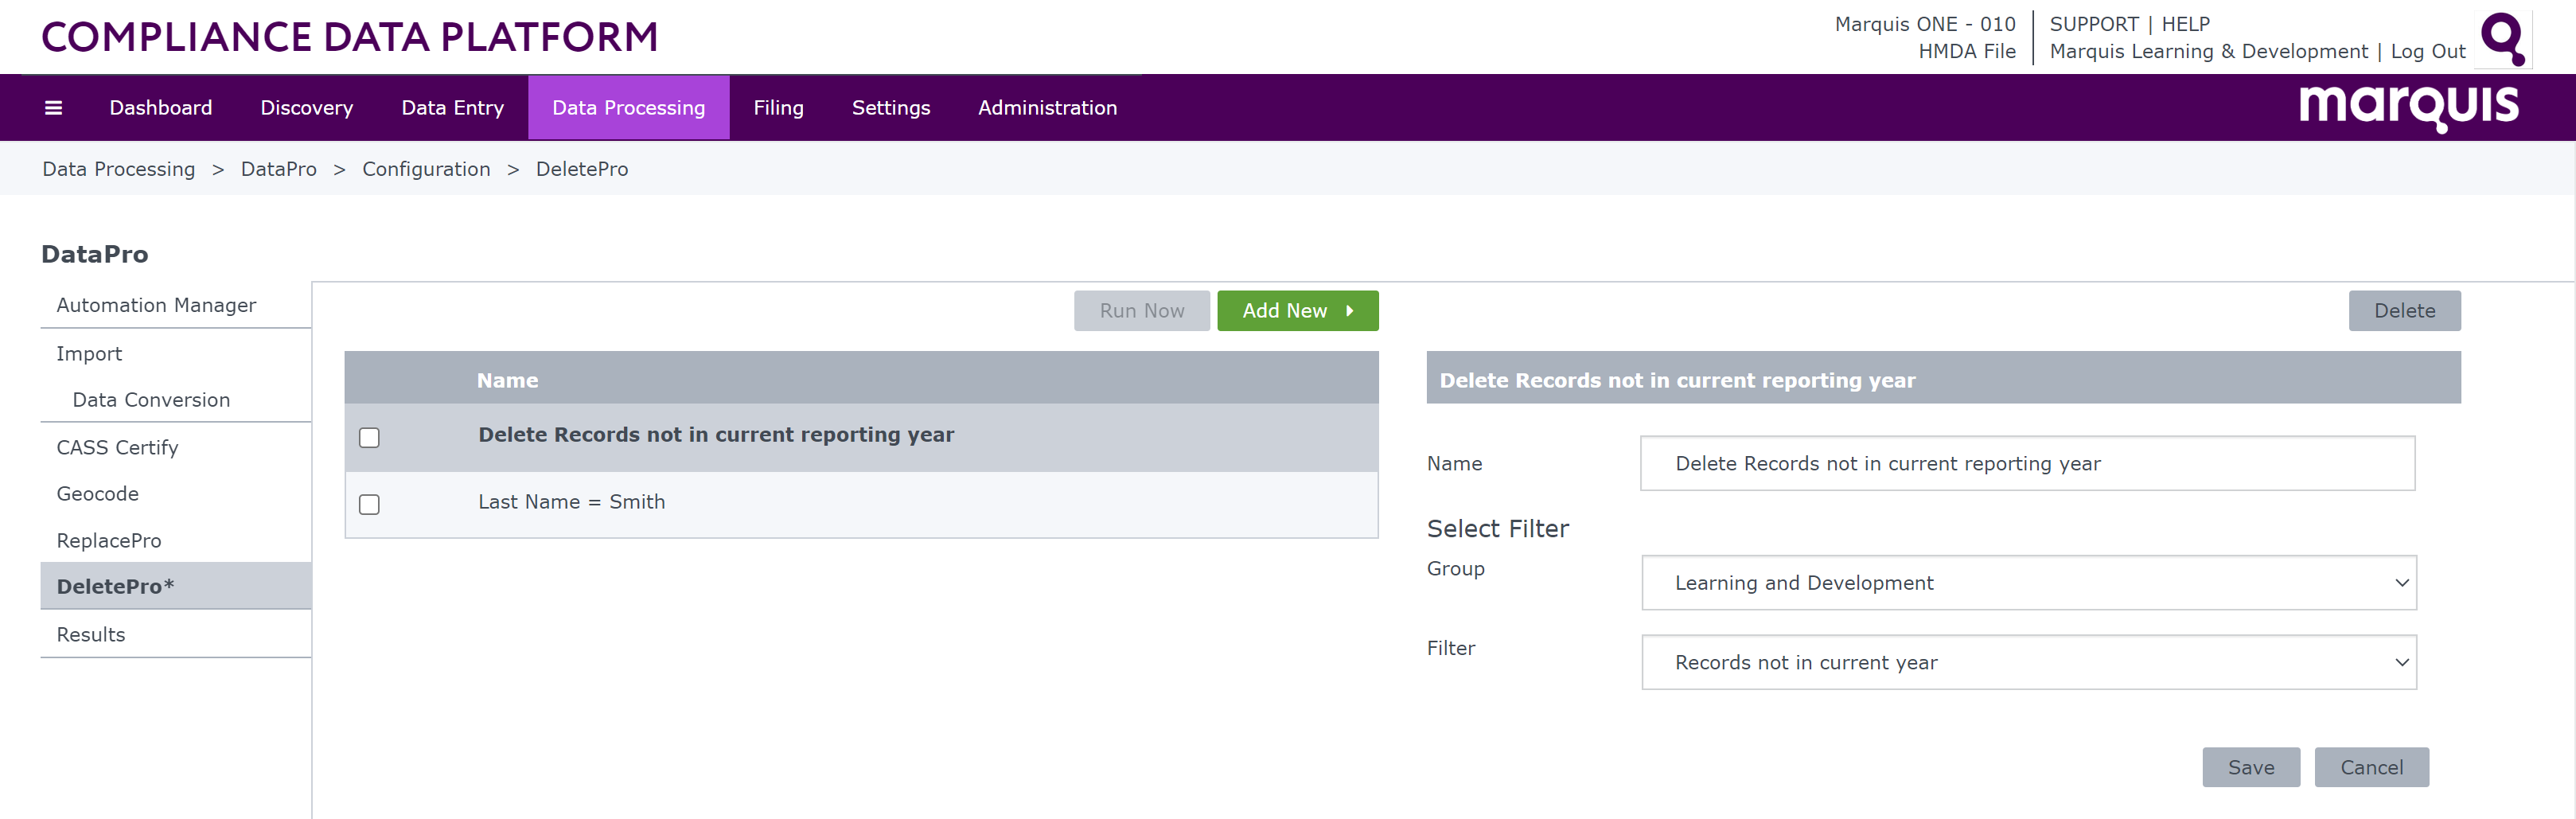Click the DeletePro breadcrumb
This screenshot has width=2576, height=819.
[582, 169]
